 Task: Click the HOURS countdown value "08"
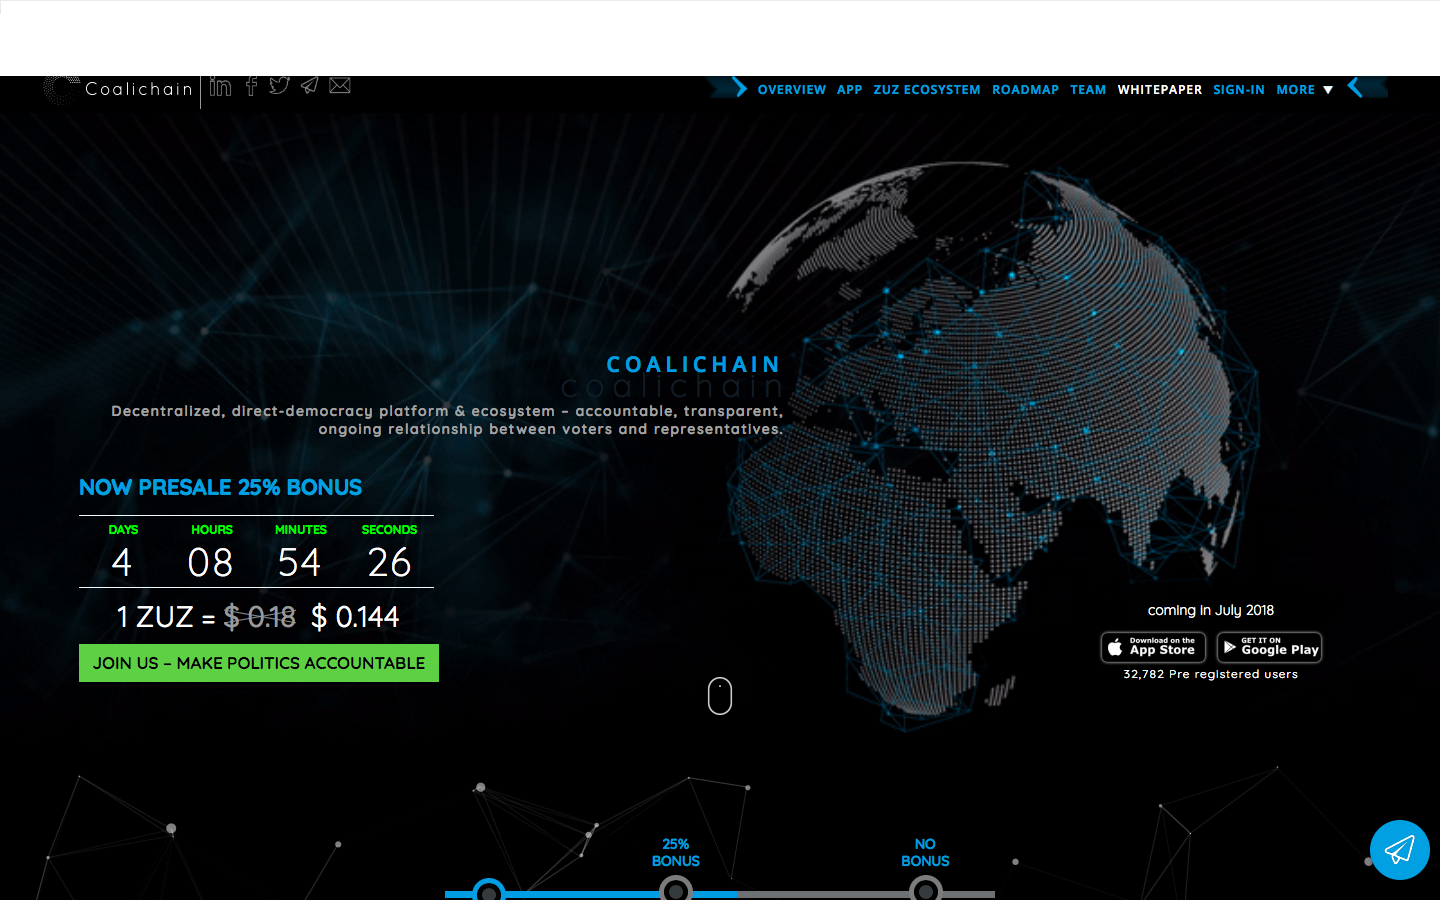tap(211, 562)
